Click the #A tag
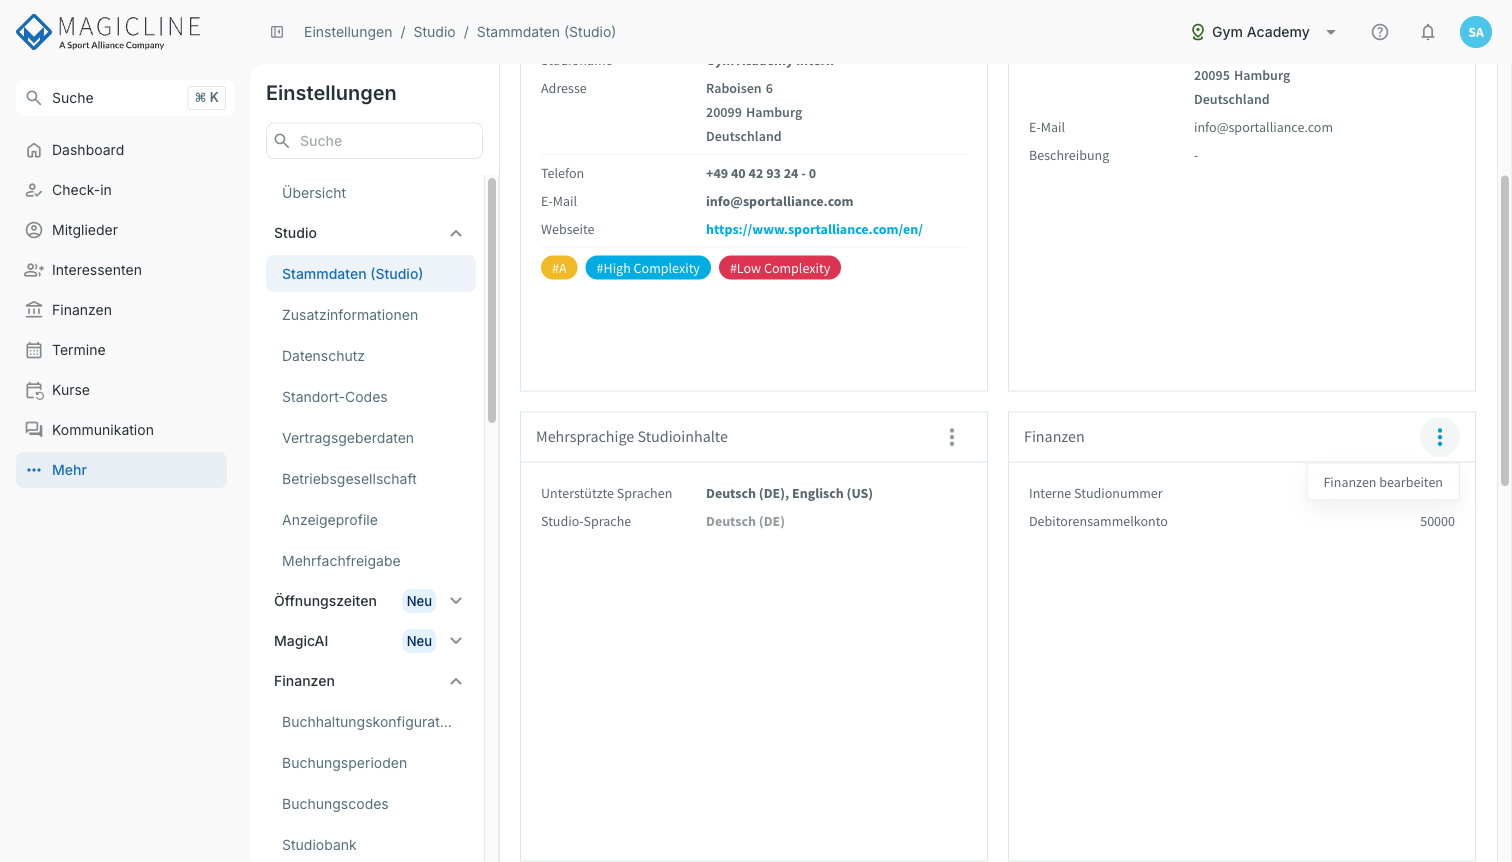The height and width of the screenshot is (862, 1512). point(559,268)
